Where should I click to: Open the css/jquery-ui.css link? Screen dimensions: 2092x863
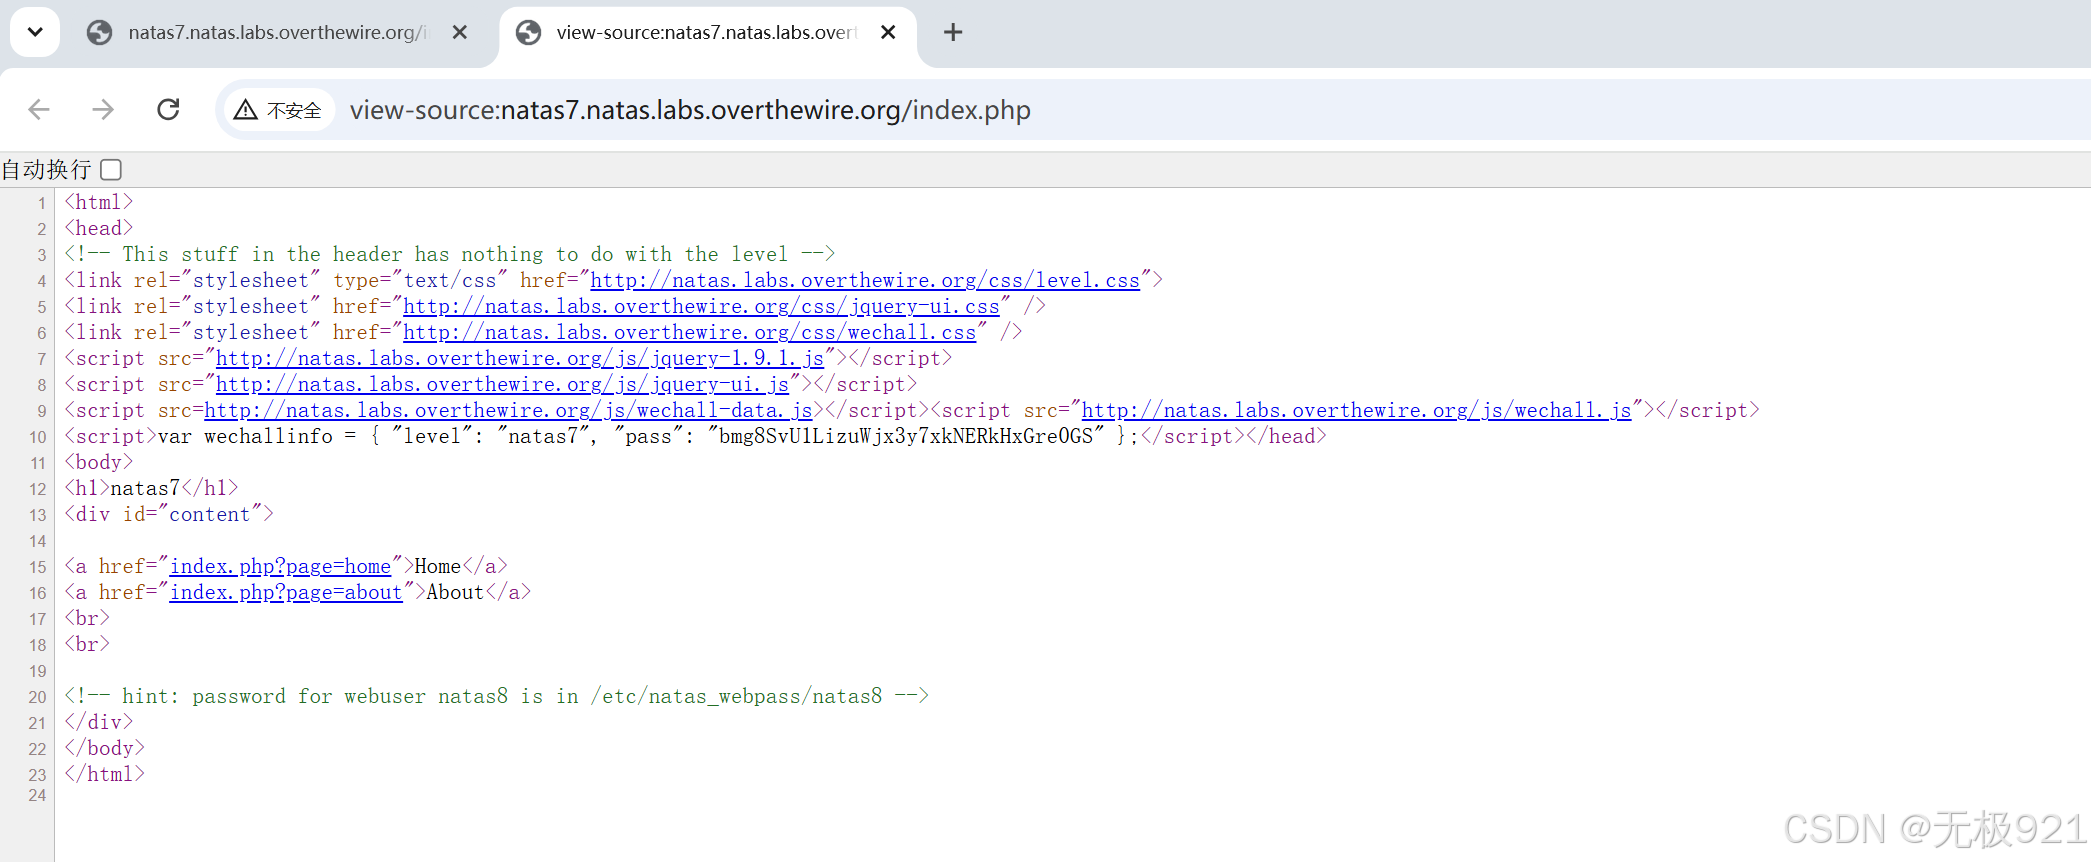(x=701, y=307)
